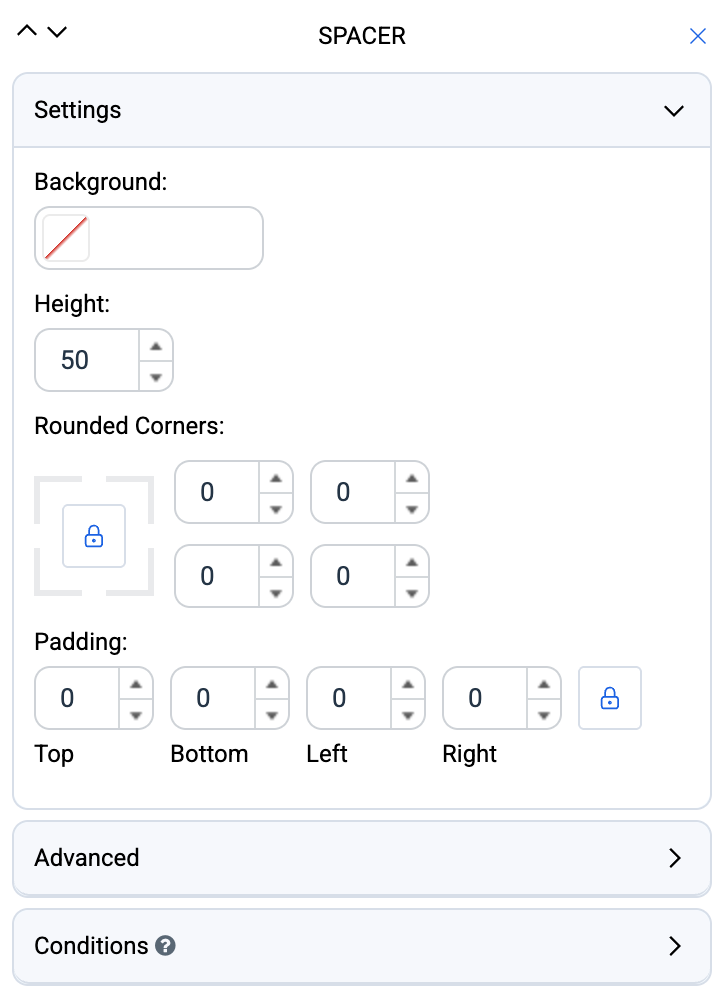Close the Spacer panel with the X
Image resolution: width=726 pixels, height=1000 pixels.
(698, 36)
